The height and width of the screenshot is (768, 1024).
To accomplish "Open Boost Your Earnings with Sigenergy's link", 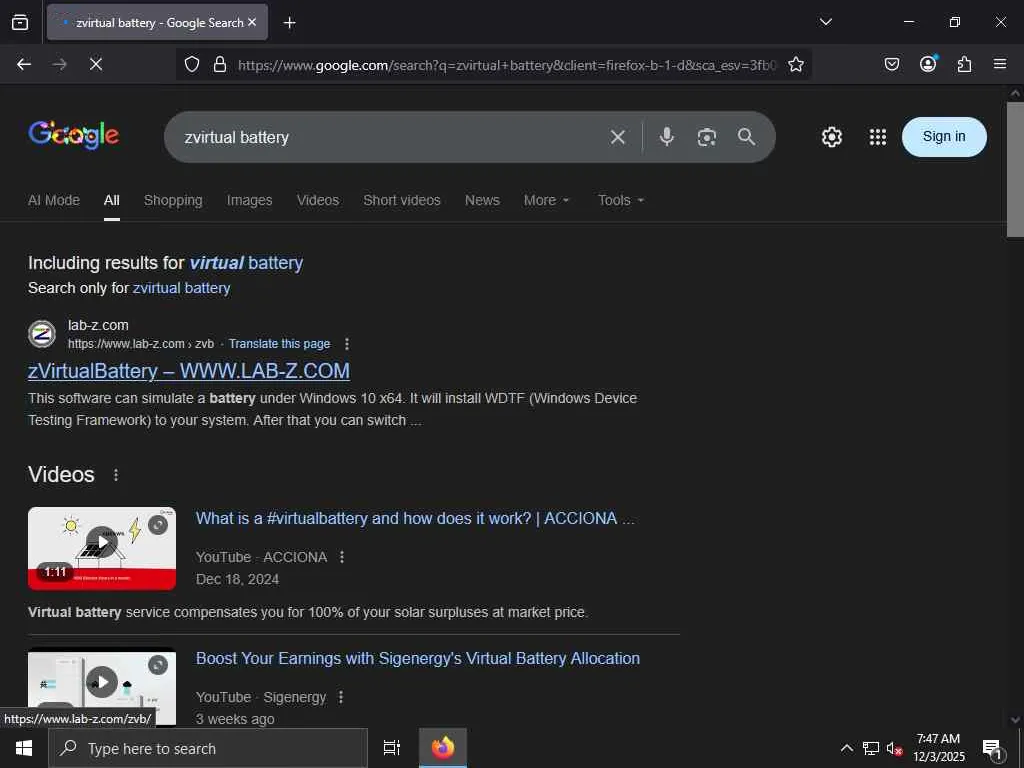I will (x=418, y=658).
